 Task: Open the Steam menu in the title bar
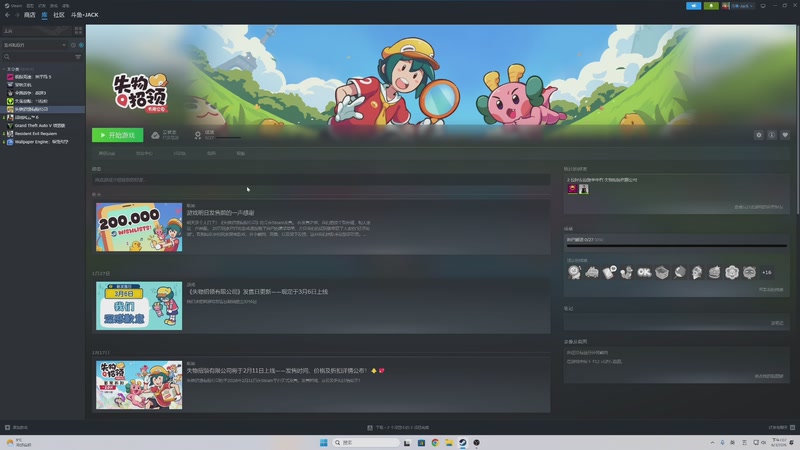tap(14, 6)
